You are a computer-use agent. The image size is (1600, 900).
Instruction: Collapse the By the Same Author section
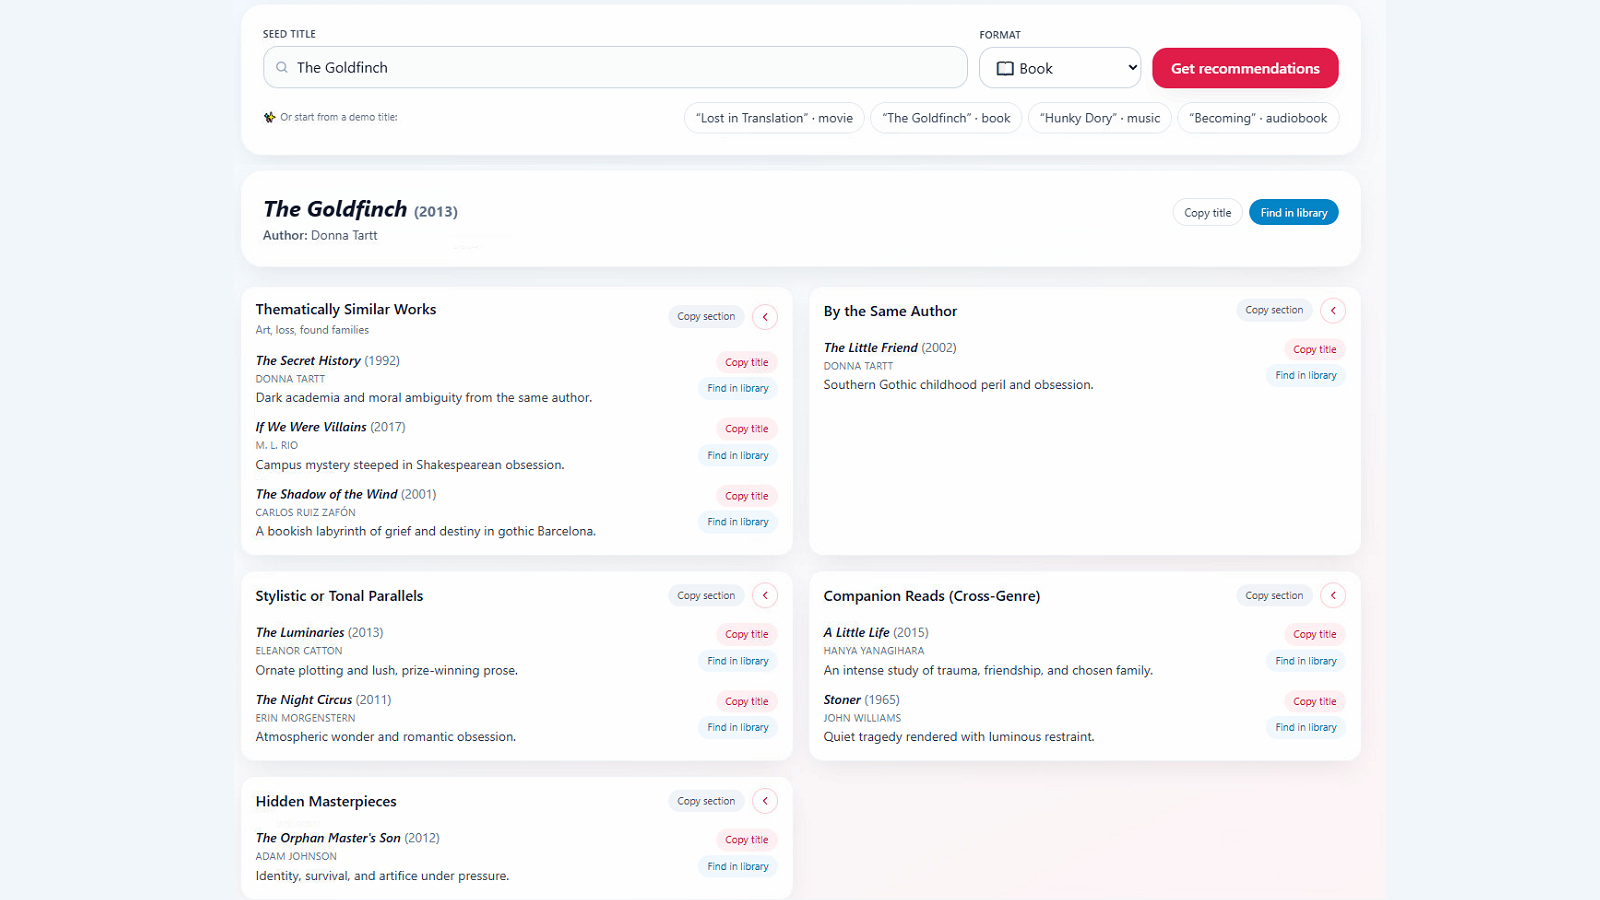pyautogui.click(x=1332, y=310)
